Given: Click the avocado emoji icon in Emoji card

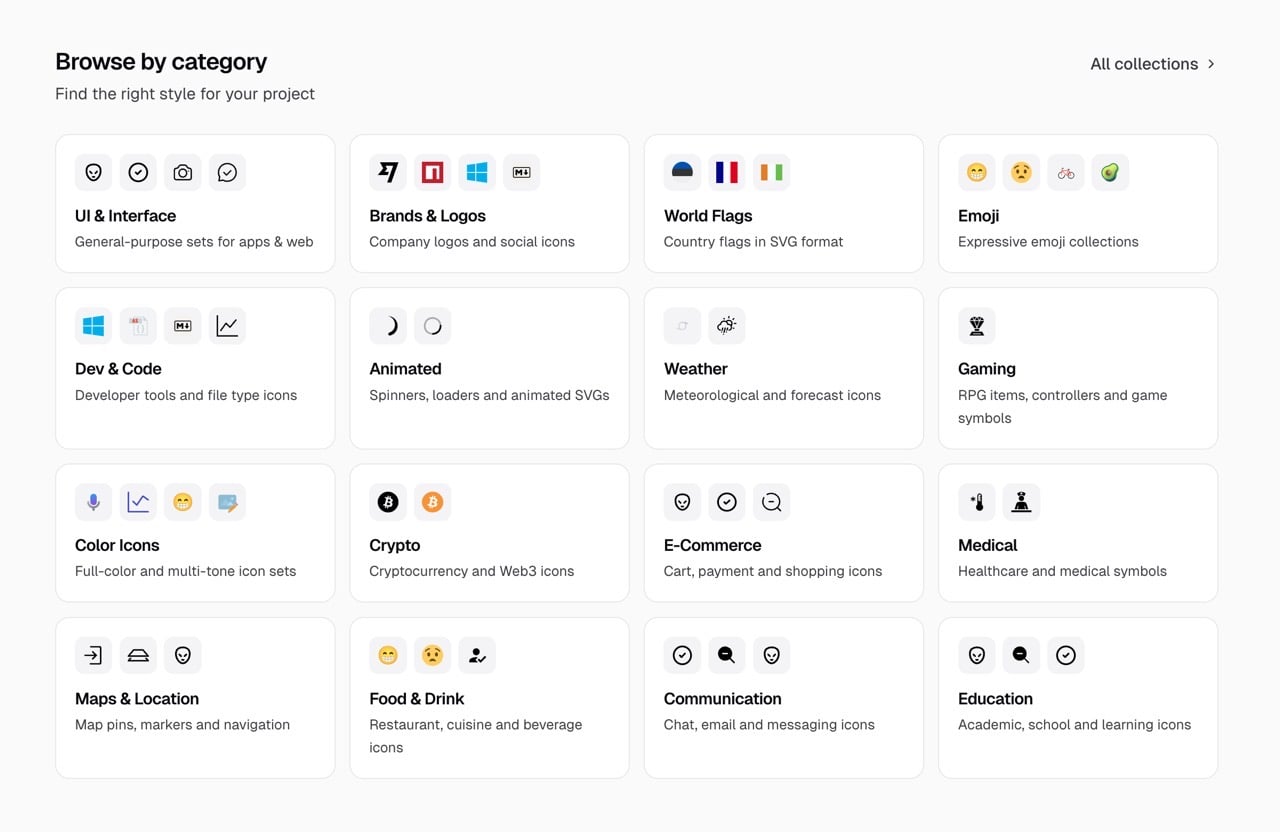Looking at the screenshot, I should (1110, 173).
